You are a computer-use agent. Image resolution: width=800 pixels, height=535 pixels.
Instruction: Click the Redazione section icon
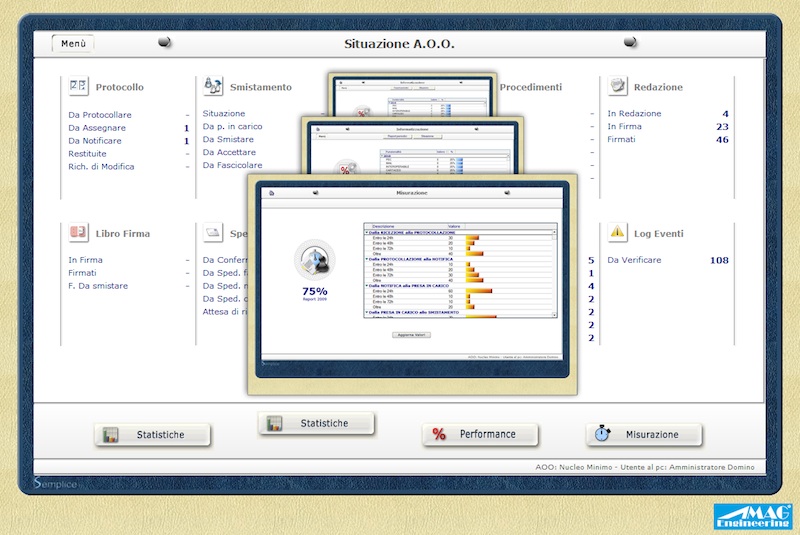[x=618, y=87]
